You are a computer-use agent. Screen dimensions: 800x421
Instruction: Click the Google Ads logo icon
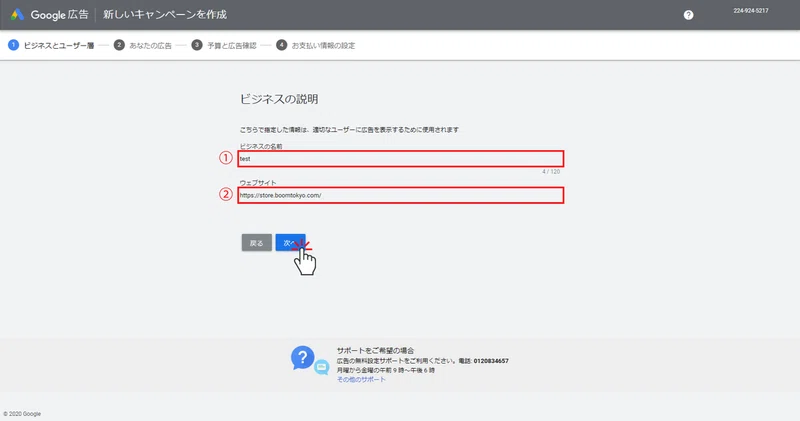17,14
